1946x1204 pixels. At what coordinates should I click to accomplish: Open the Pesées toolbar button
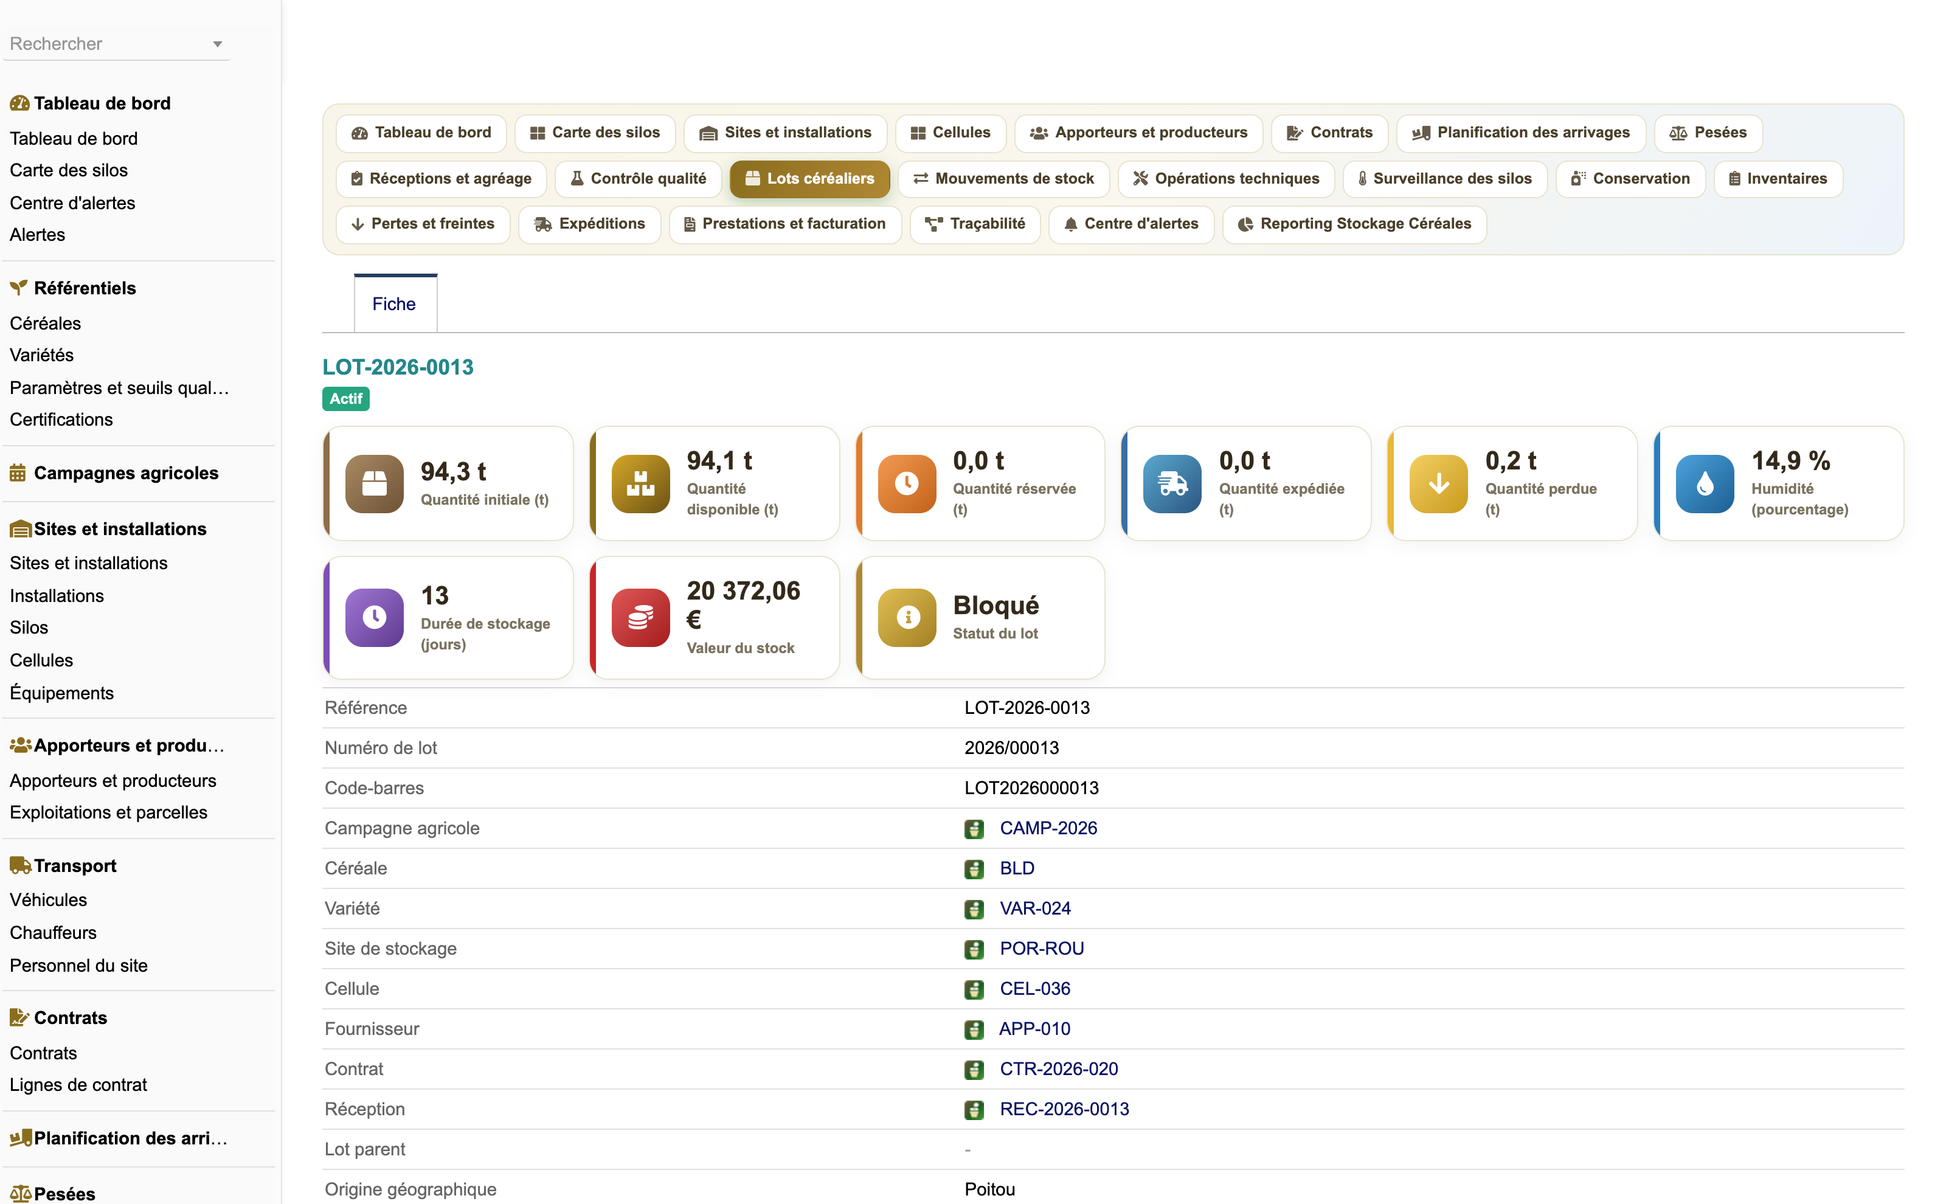click(1708, 133)
